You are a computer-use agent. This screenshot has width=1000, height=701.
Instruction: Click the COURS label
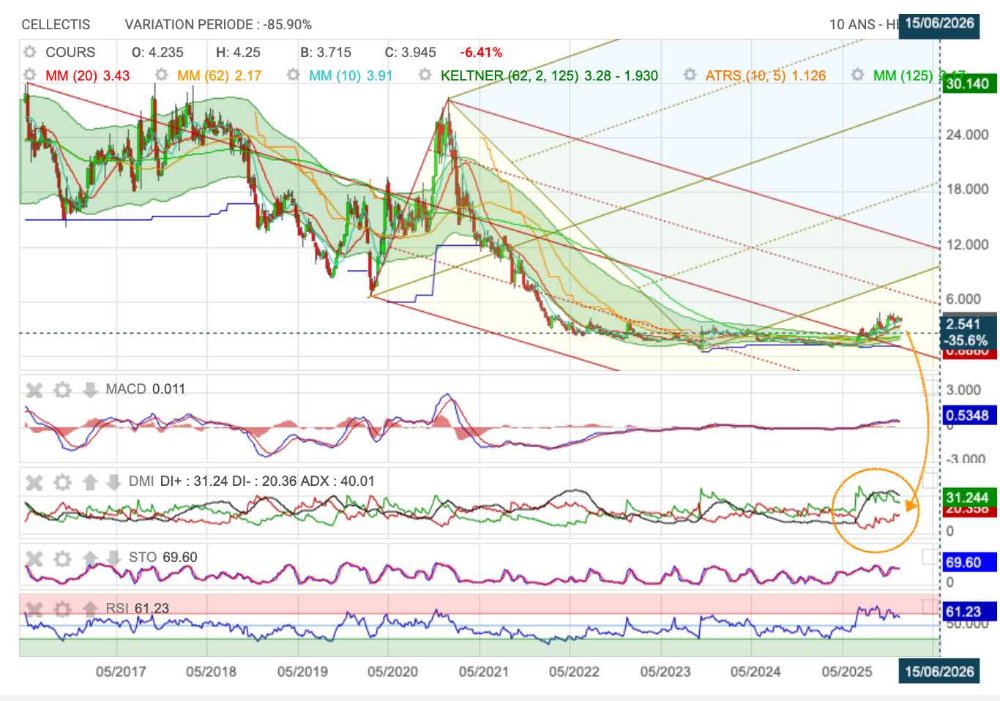pyautogui.click(x=70, y=52)
